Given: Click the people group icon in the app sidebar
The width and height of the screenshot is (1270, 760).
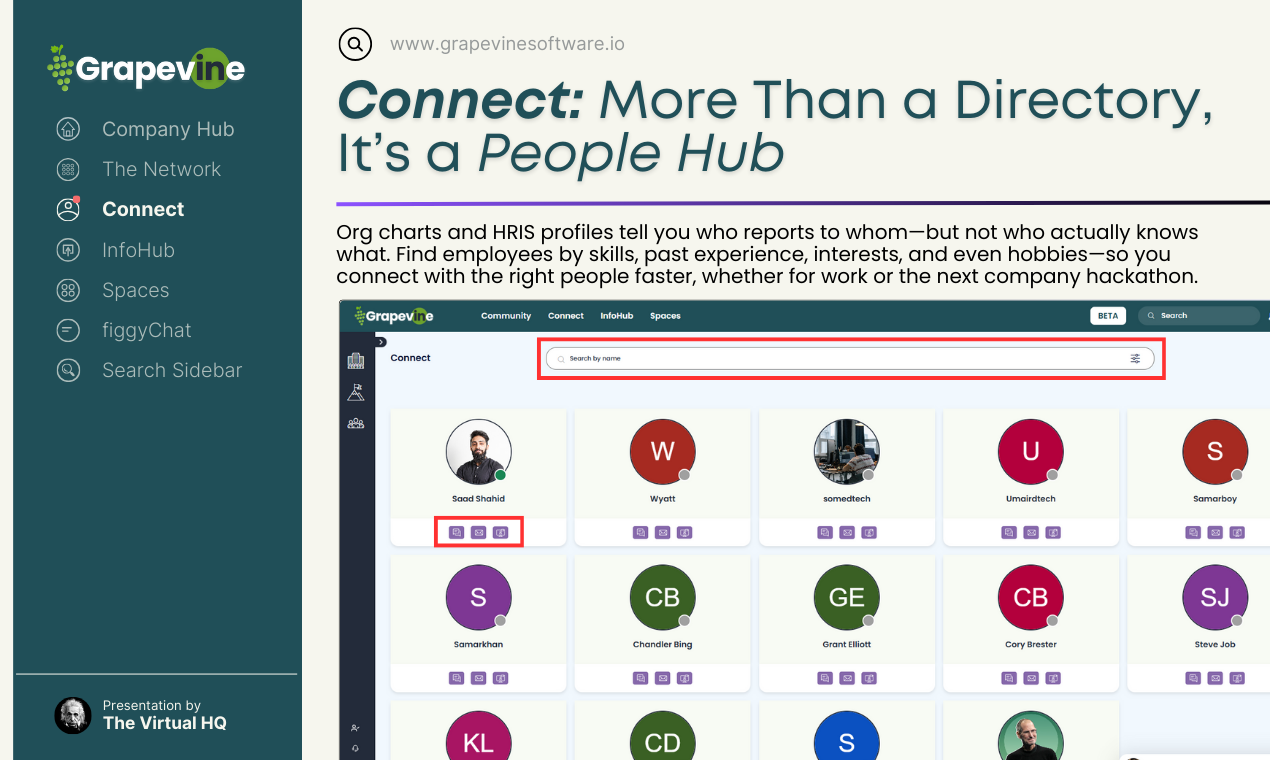Looking at the screenshot, I should click(355, 424).
